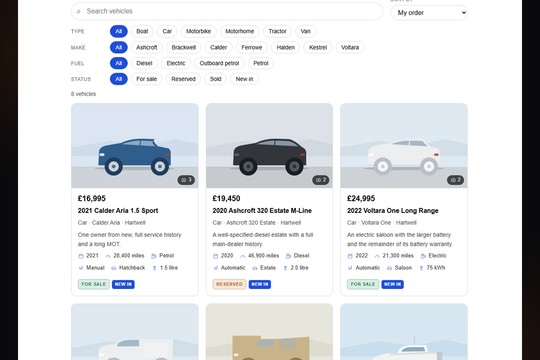Filter make by Voltara
Image resolution: width=540 pixels, height=360 pixels.
350,48
